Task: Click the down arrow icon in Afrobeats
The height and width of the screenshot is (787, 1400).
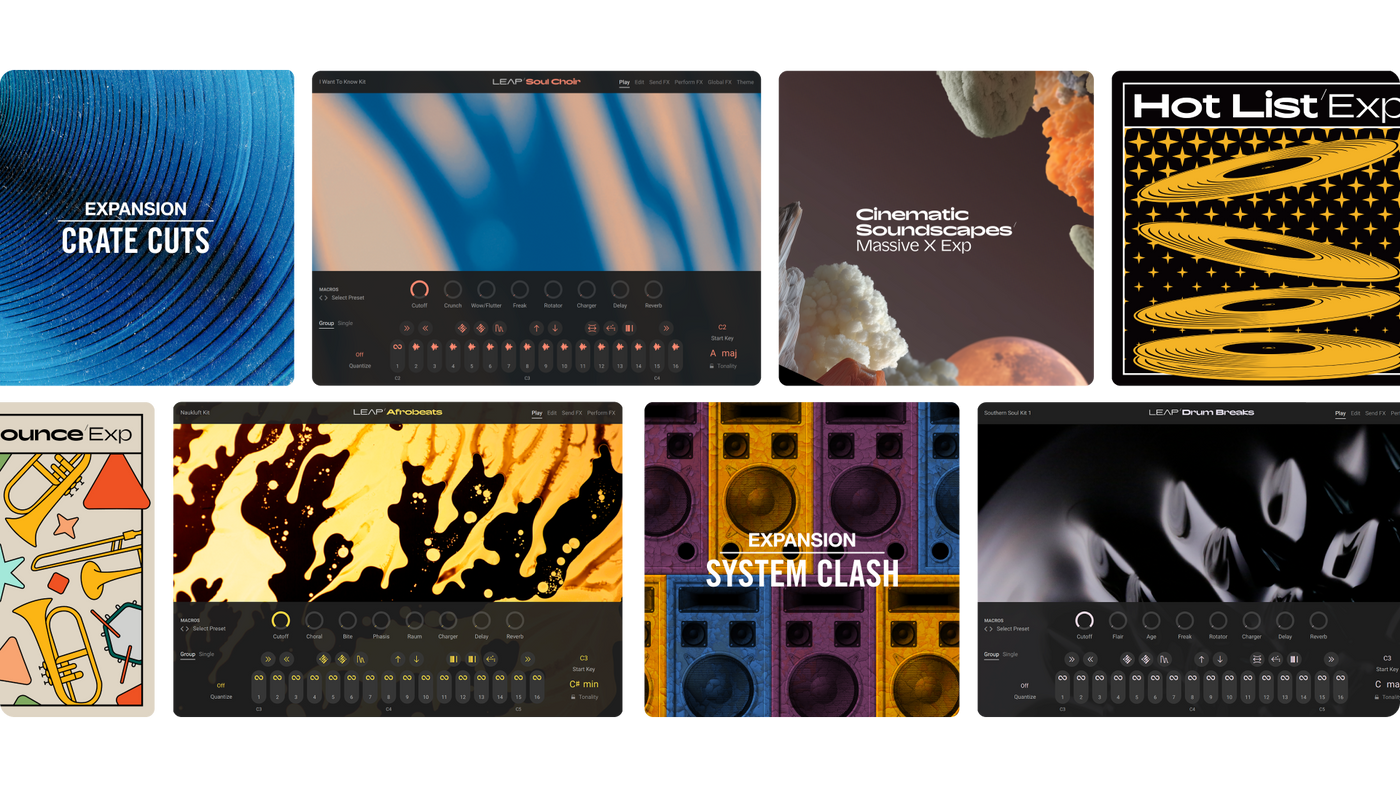Action: click(x=416, y=659)
